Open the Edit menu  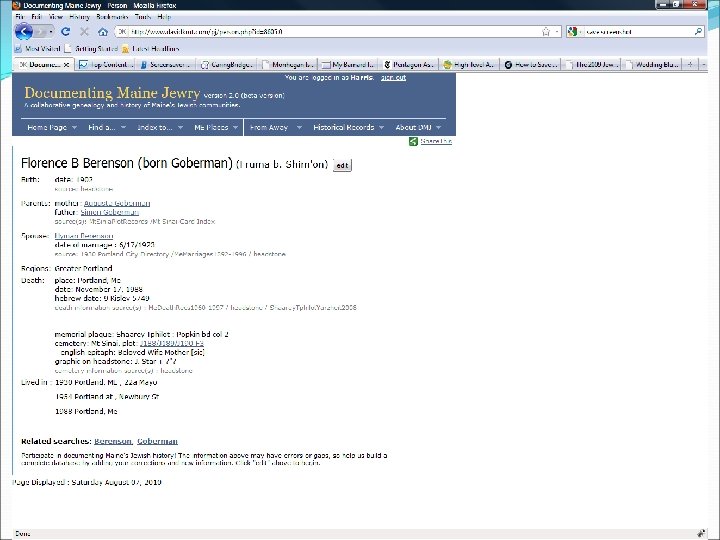pos(36,17)
